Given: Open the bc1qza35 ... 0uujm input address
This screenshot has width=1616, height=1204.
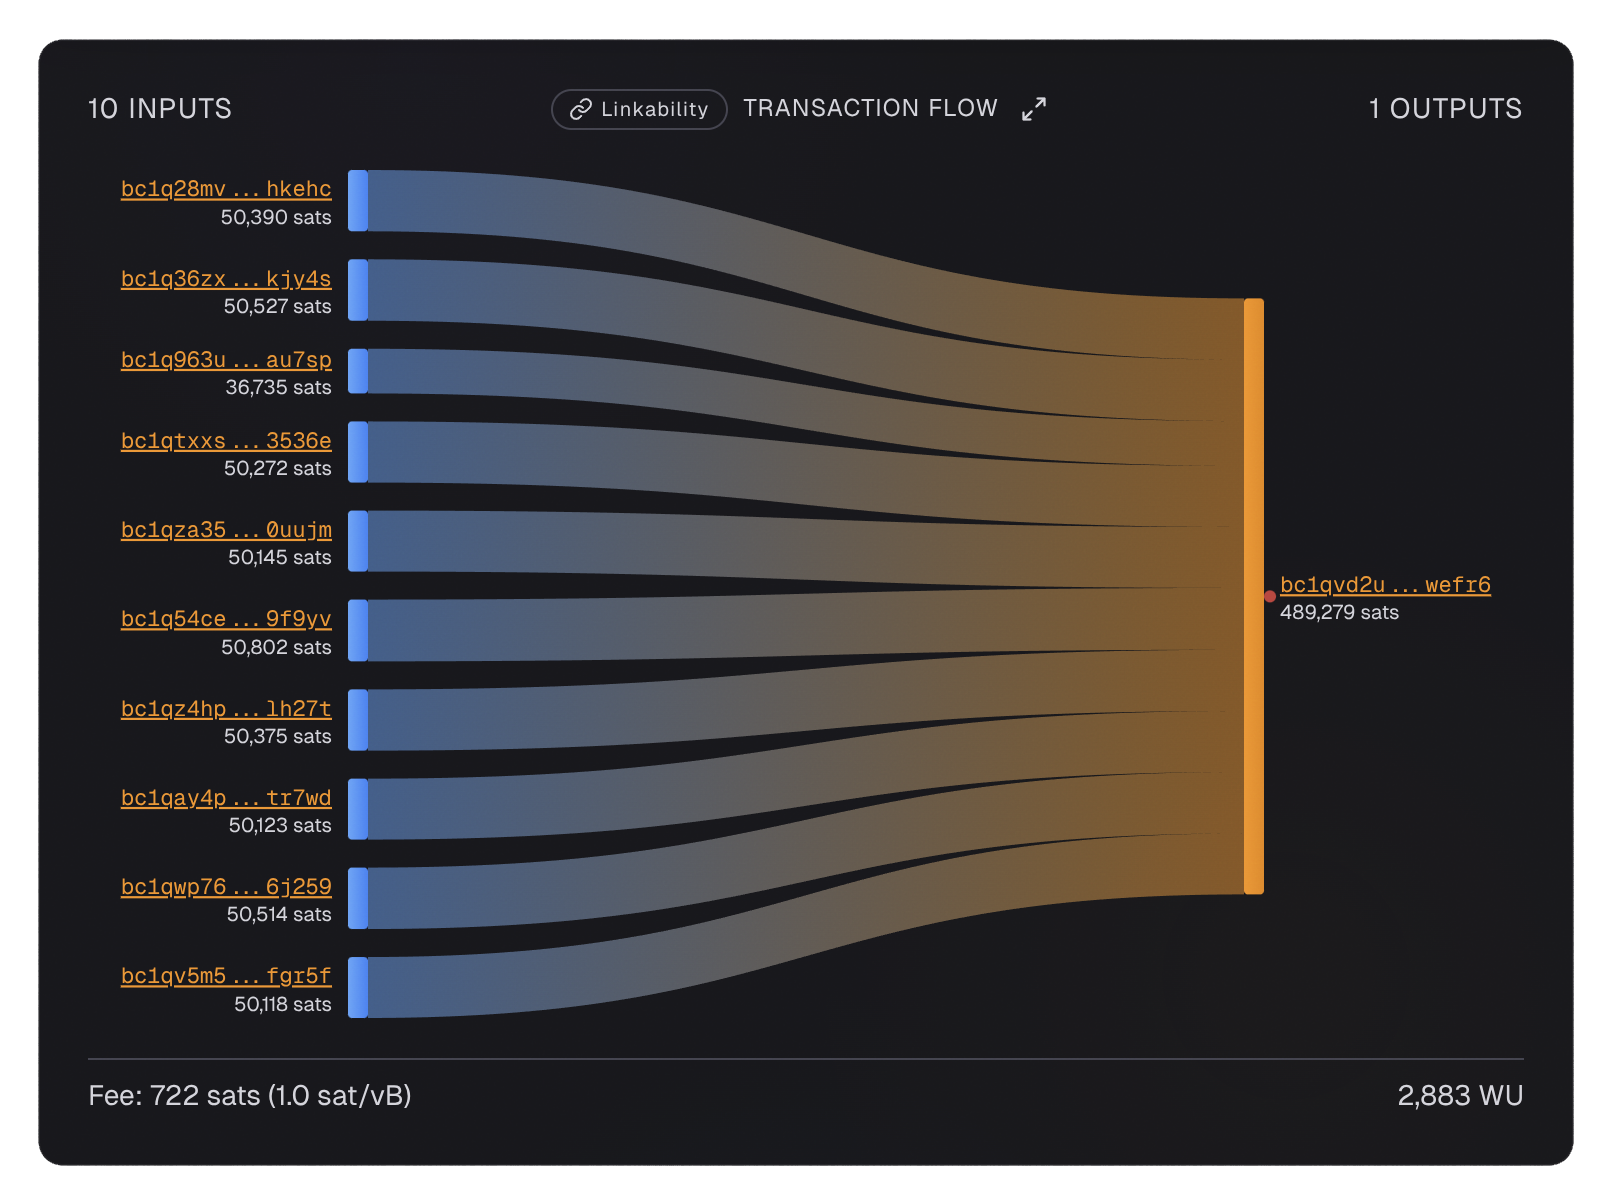Looking at the screenshot, I should (x=226, y=530).
